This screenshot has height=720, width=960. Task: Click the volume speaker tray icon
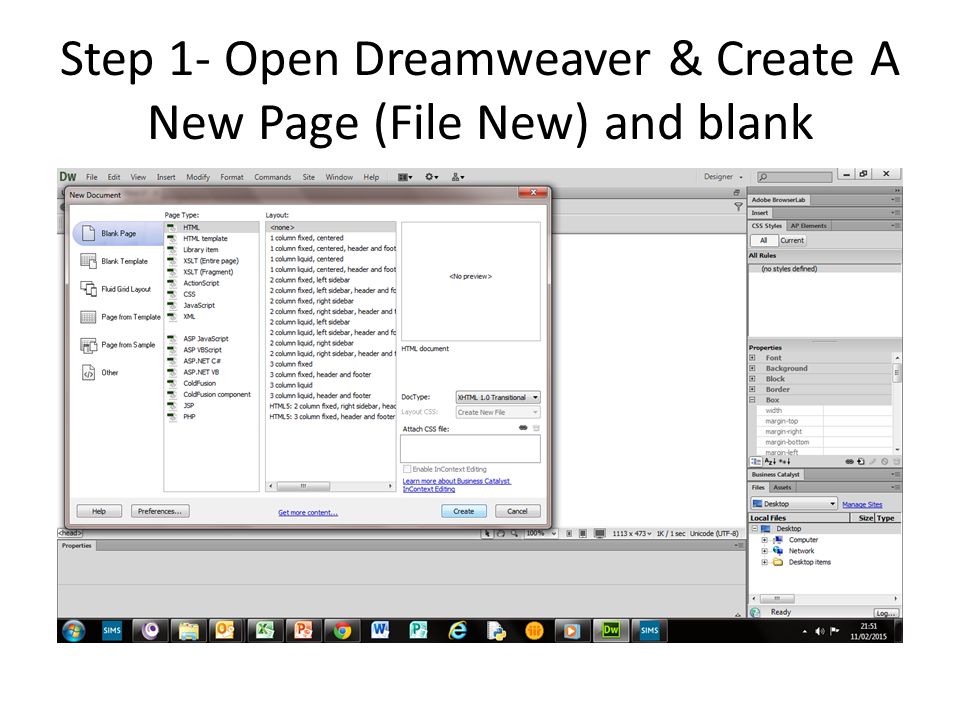[x=820, y=631]
